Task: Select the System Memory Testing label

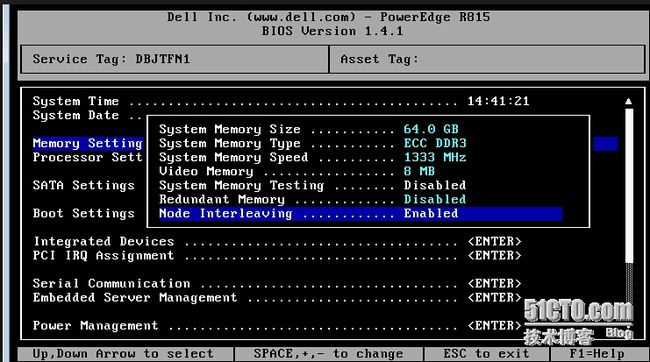Action: [241, 185]
